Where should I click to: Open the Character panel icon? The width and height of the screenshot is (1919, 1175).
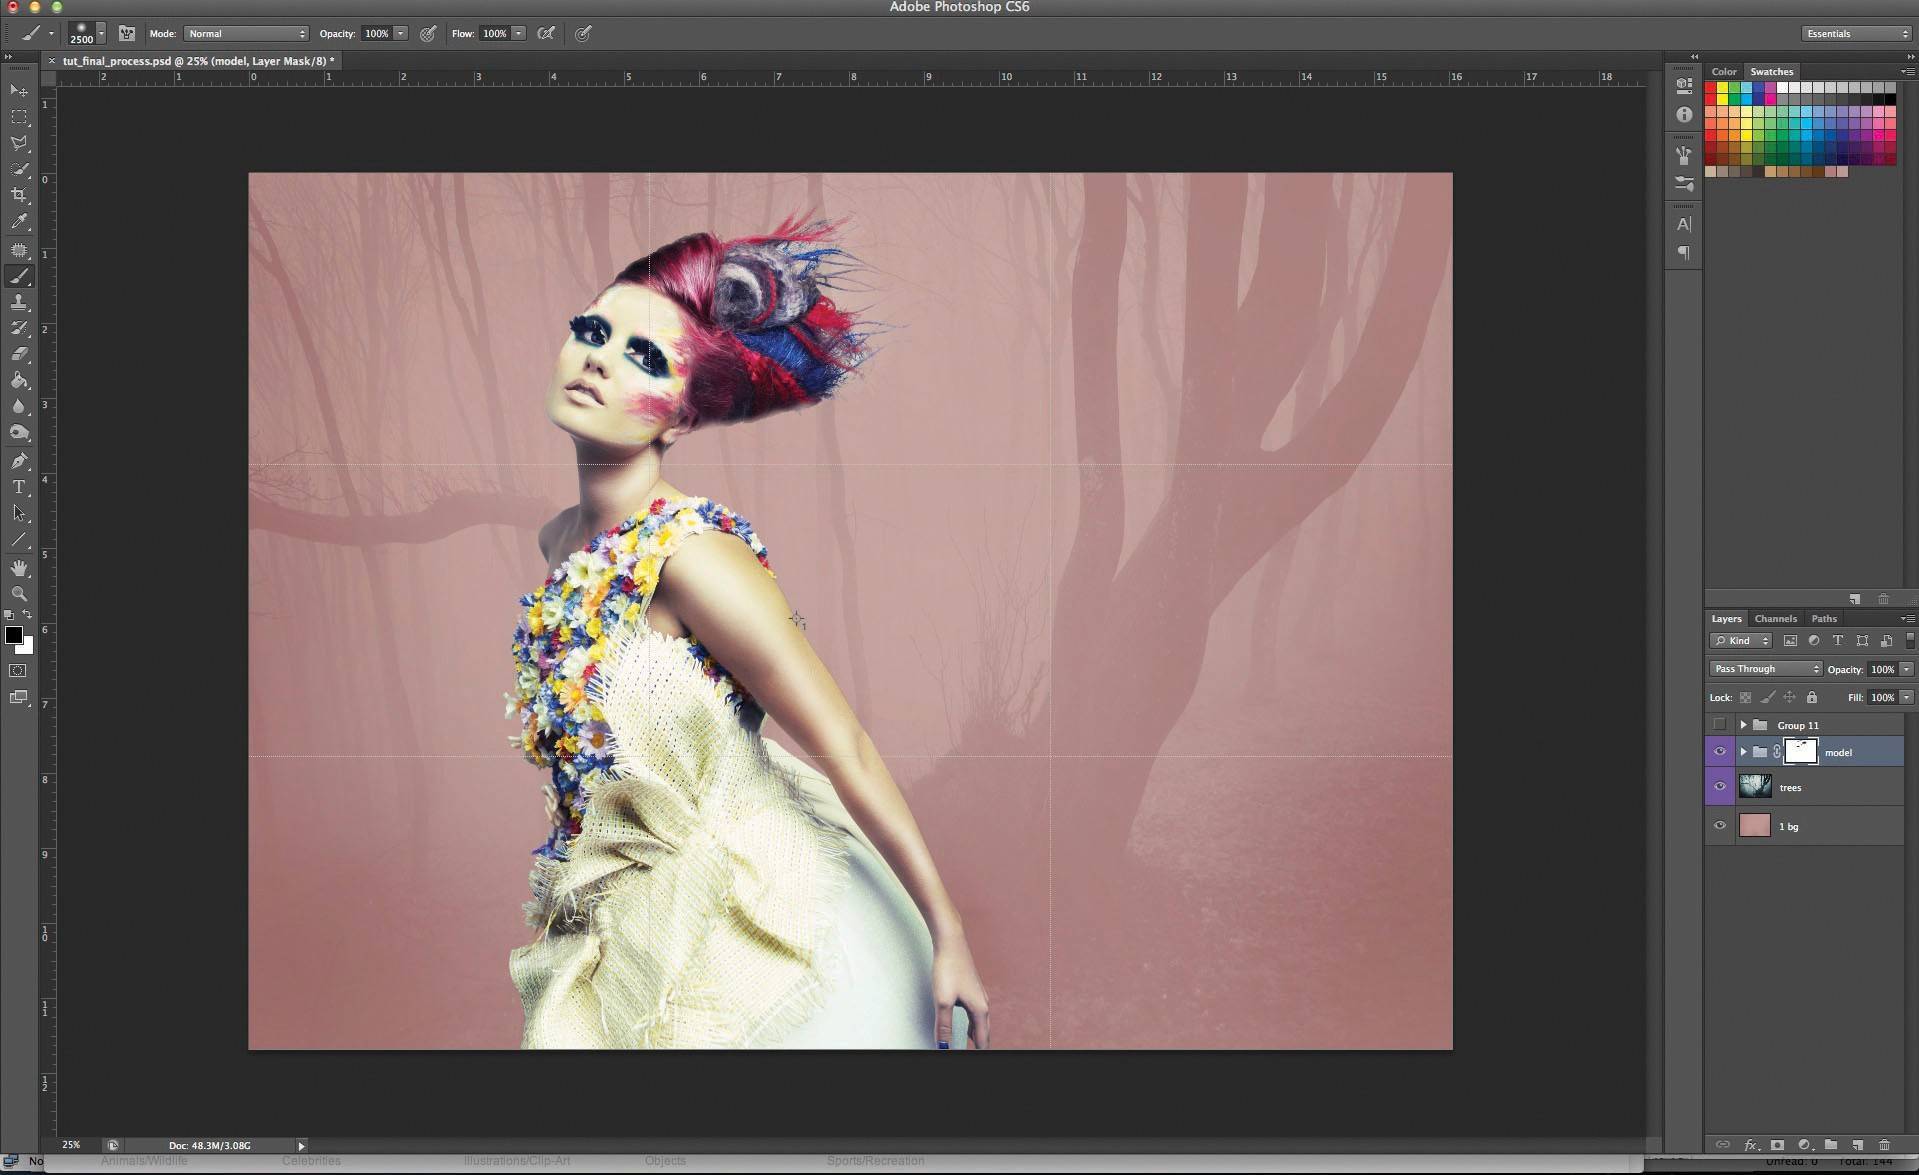point(1684,224)
